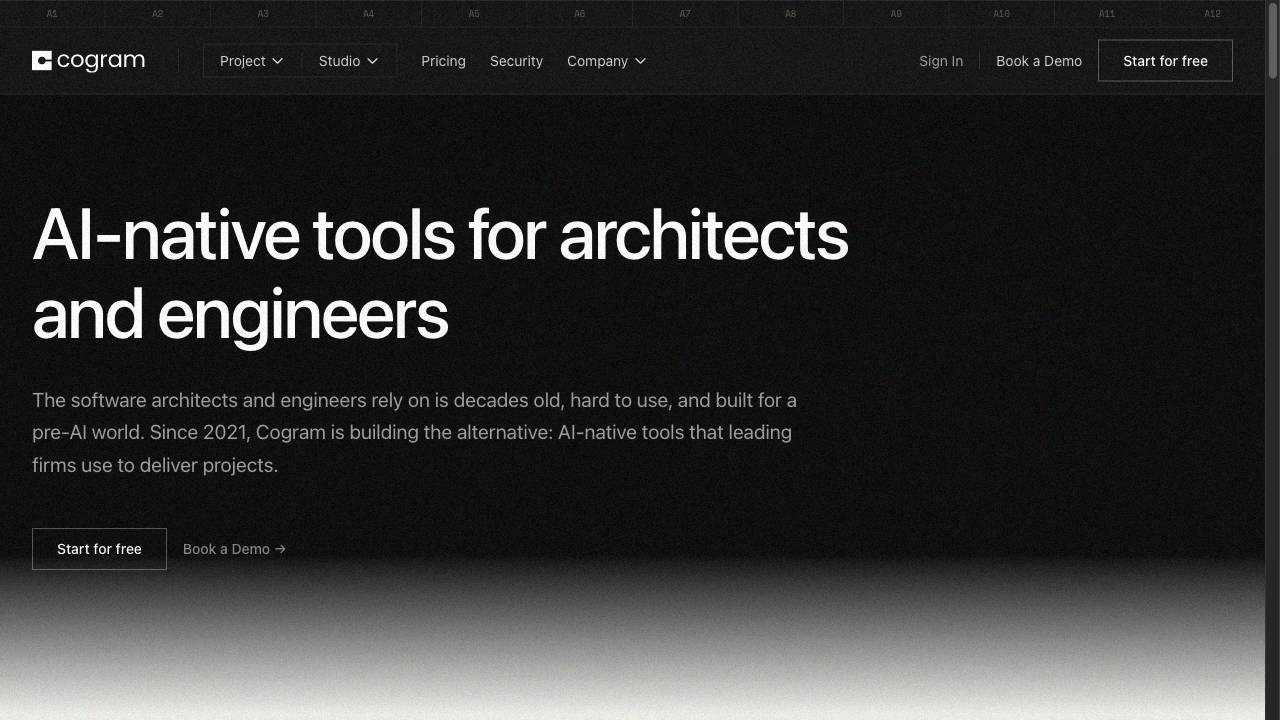This screenshot has width=1280, height=720.
Task: Click the Cogram logo icon
Action: pos(41,61)
